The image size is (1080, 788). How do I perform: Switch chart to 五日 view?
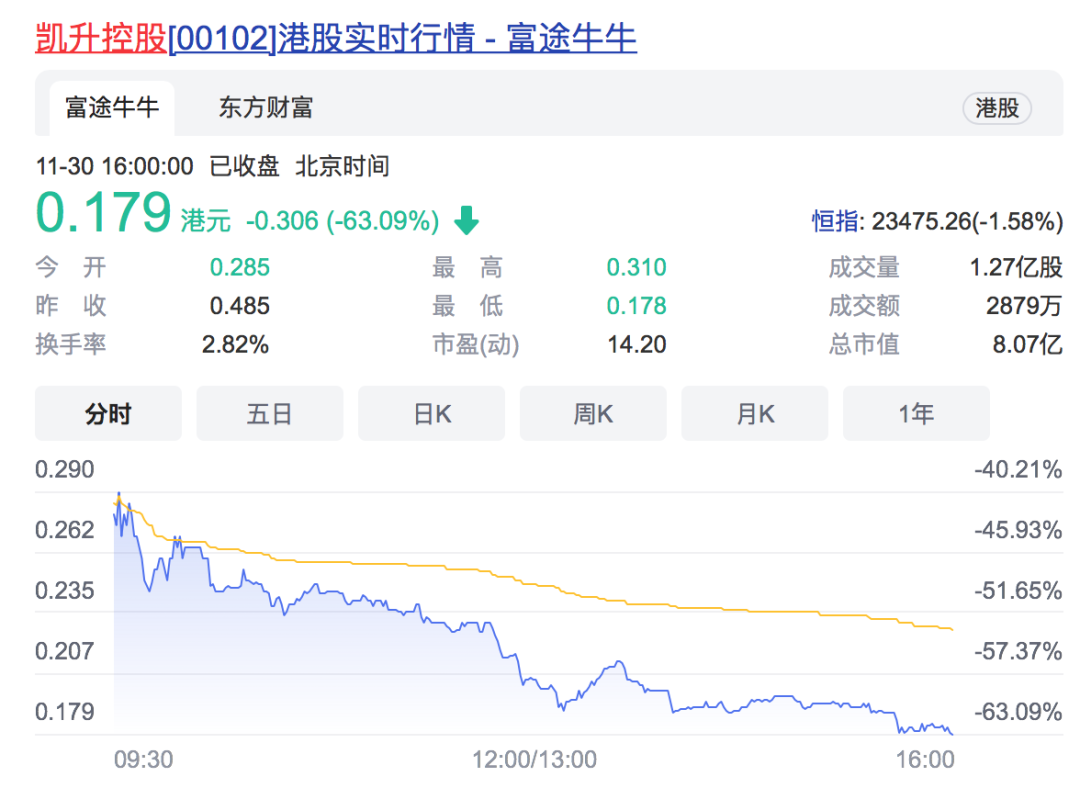[x=270, y=413]
